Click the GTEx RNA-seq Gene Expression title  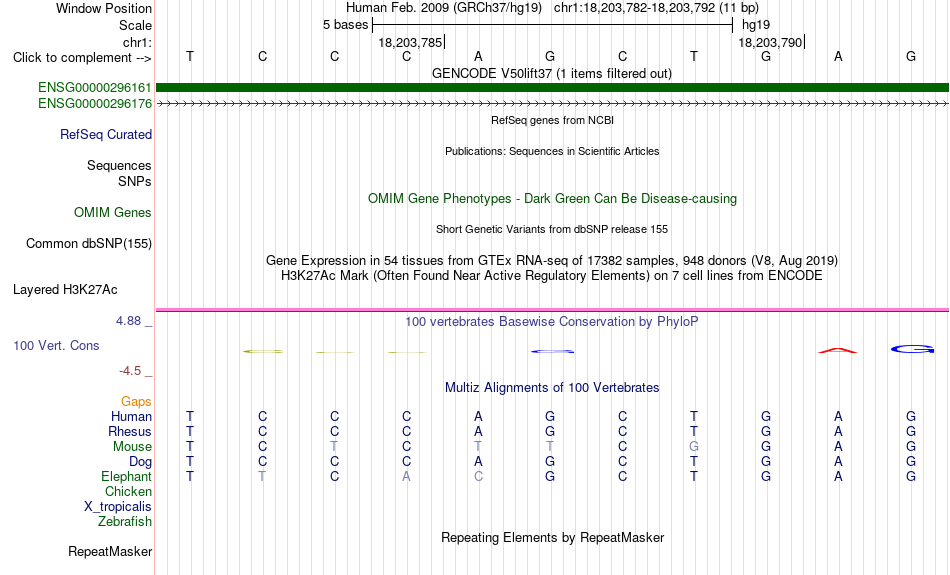point(552,261)
